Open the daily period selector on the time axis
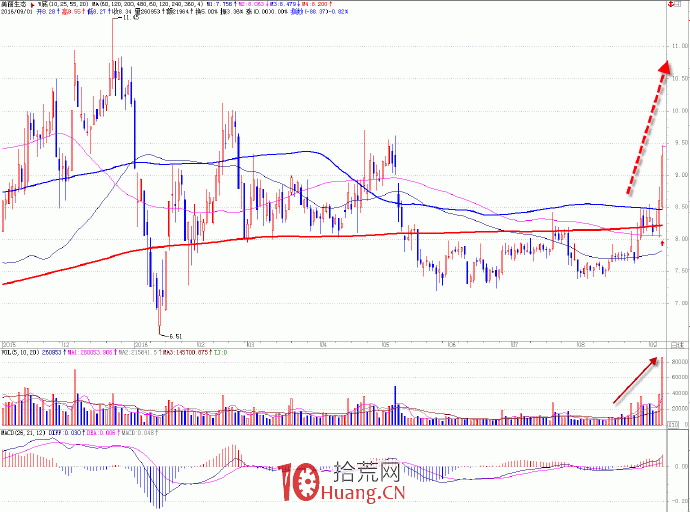Viewport: 690px width, 512px height. coord(677,345)
